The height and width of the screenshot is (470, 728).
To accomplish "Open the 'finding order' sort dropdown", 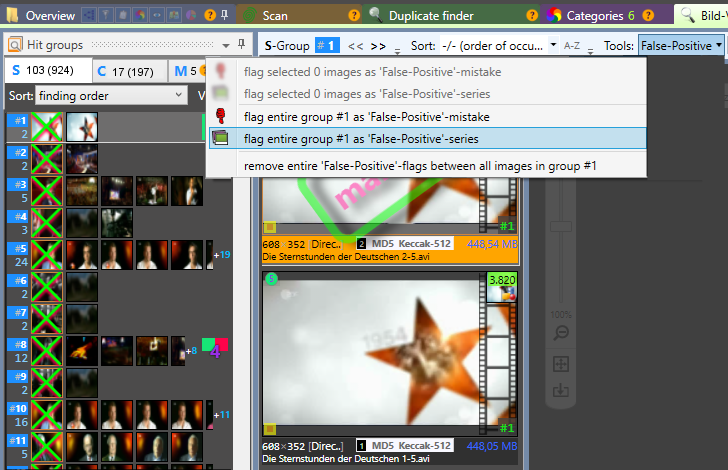I will [x=111, y=96].
